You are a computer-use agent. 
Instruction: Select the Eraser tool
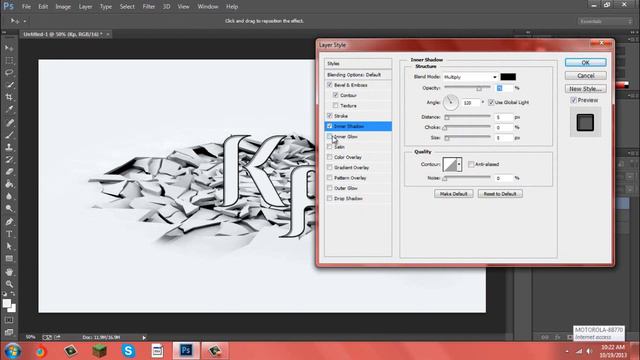(x=9, y=172)
